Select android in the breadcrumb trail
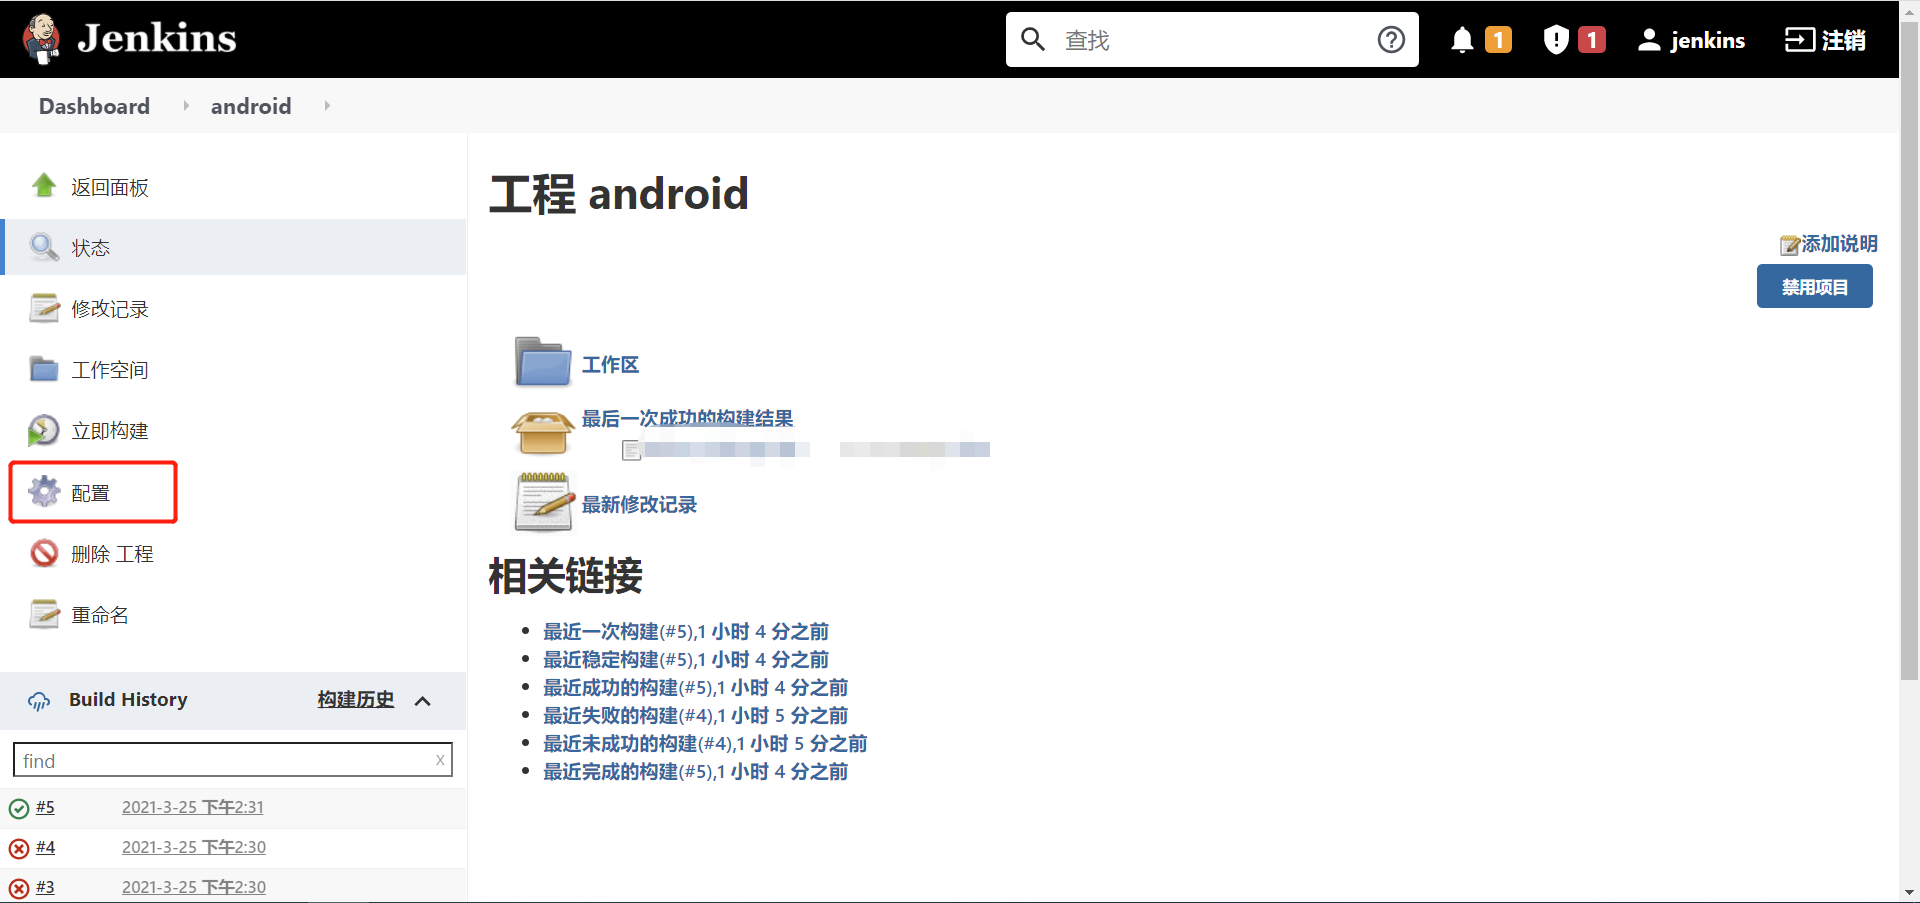 click(251, 106)
